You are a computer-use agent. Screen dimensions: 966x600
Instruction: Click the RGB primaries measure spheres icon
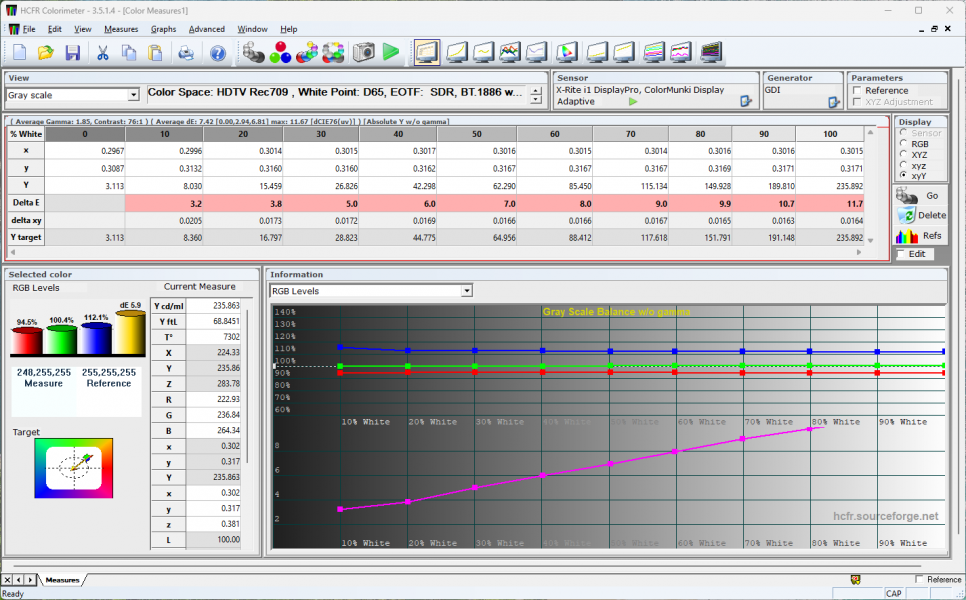pyautogui.click(x=280, y=52)
